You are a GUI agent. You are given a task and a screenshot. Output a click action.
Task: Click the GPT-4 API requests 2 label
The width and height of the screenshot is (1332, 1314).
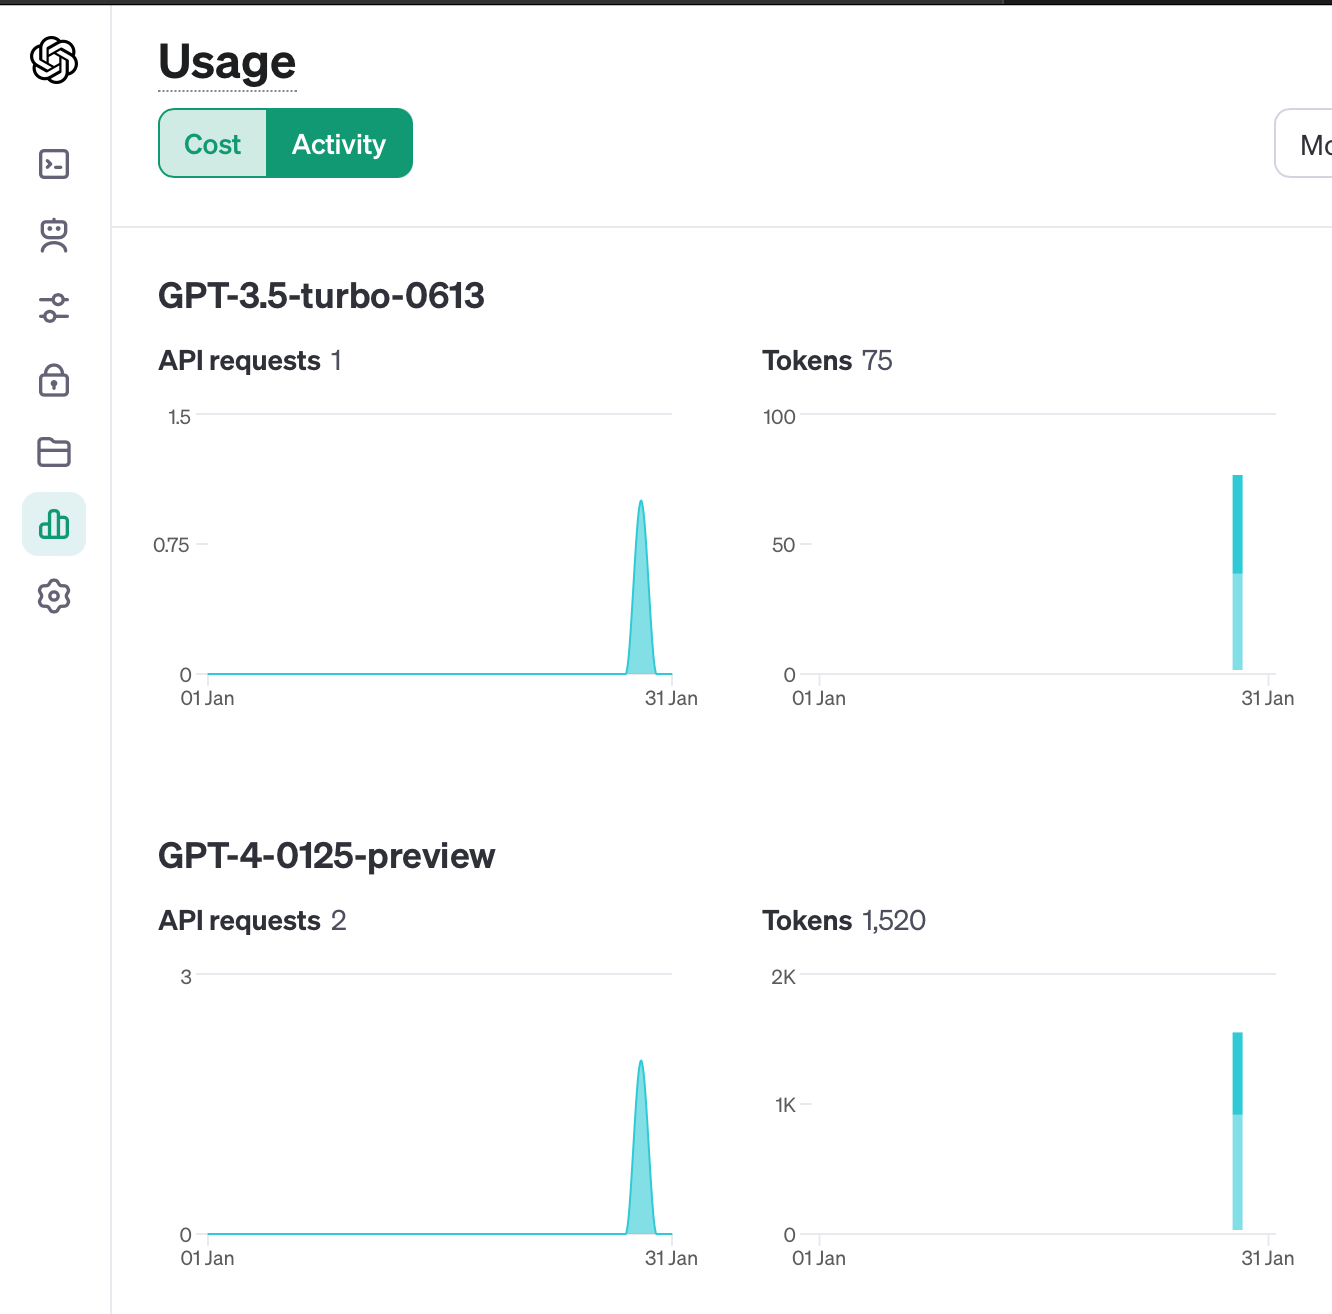(x=252, y=920)
